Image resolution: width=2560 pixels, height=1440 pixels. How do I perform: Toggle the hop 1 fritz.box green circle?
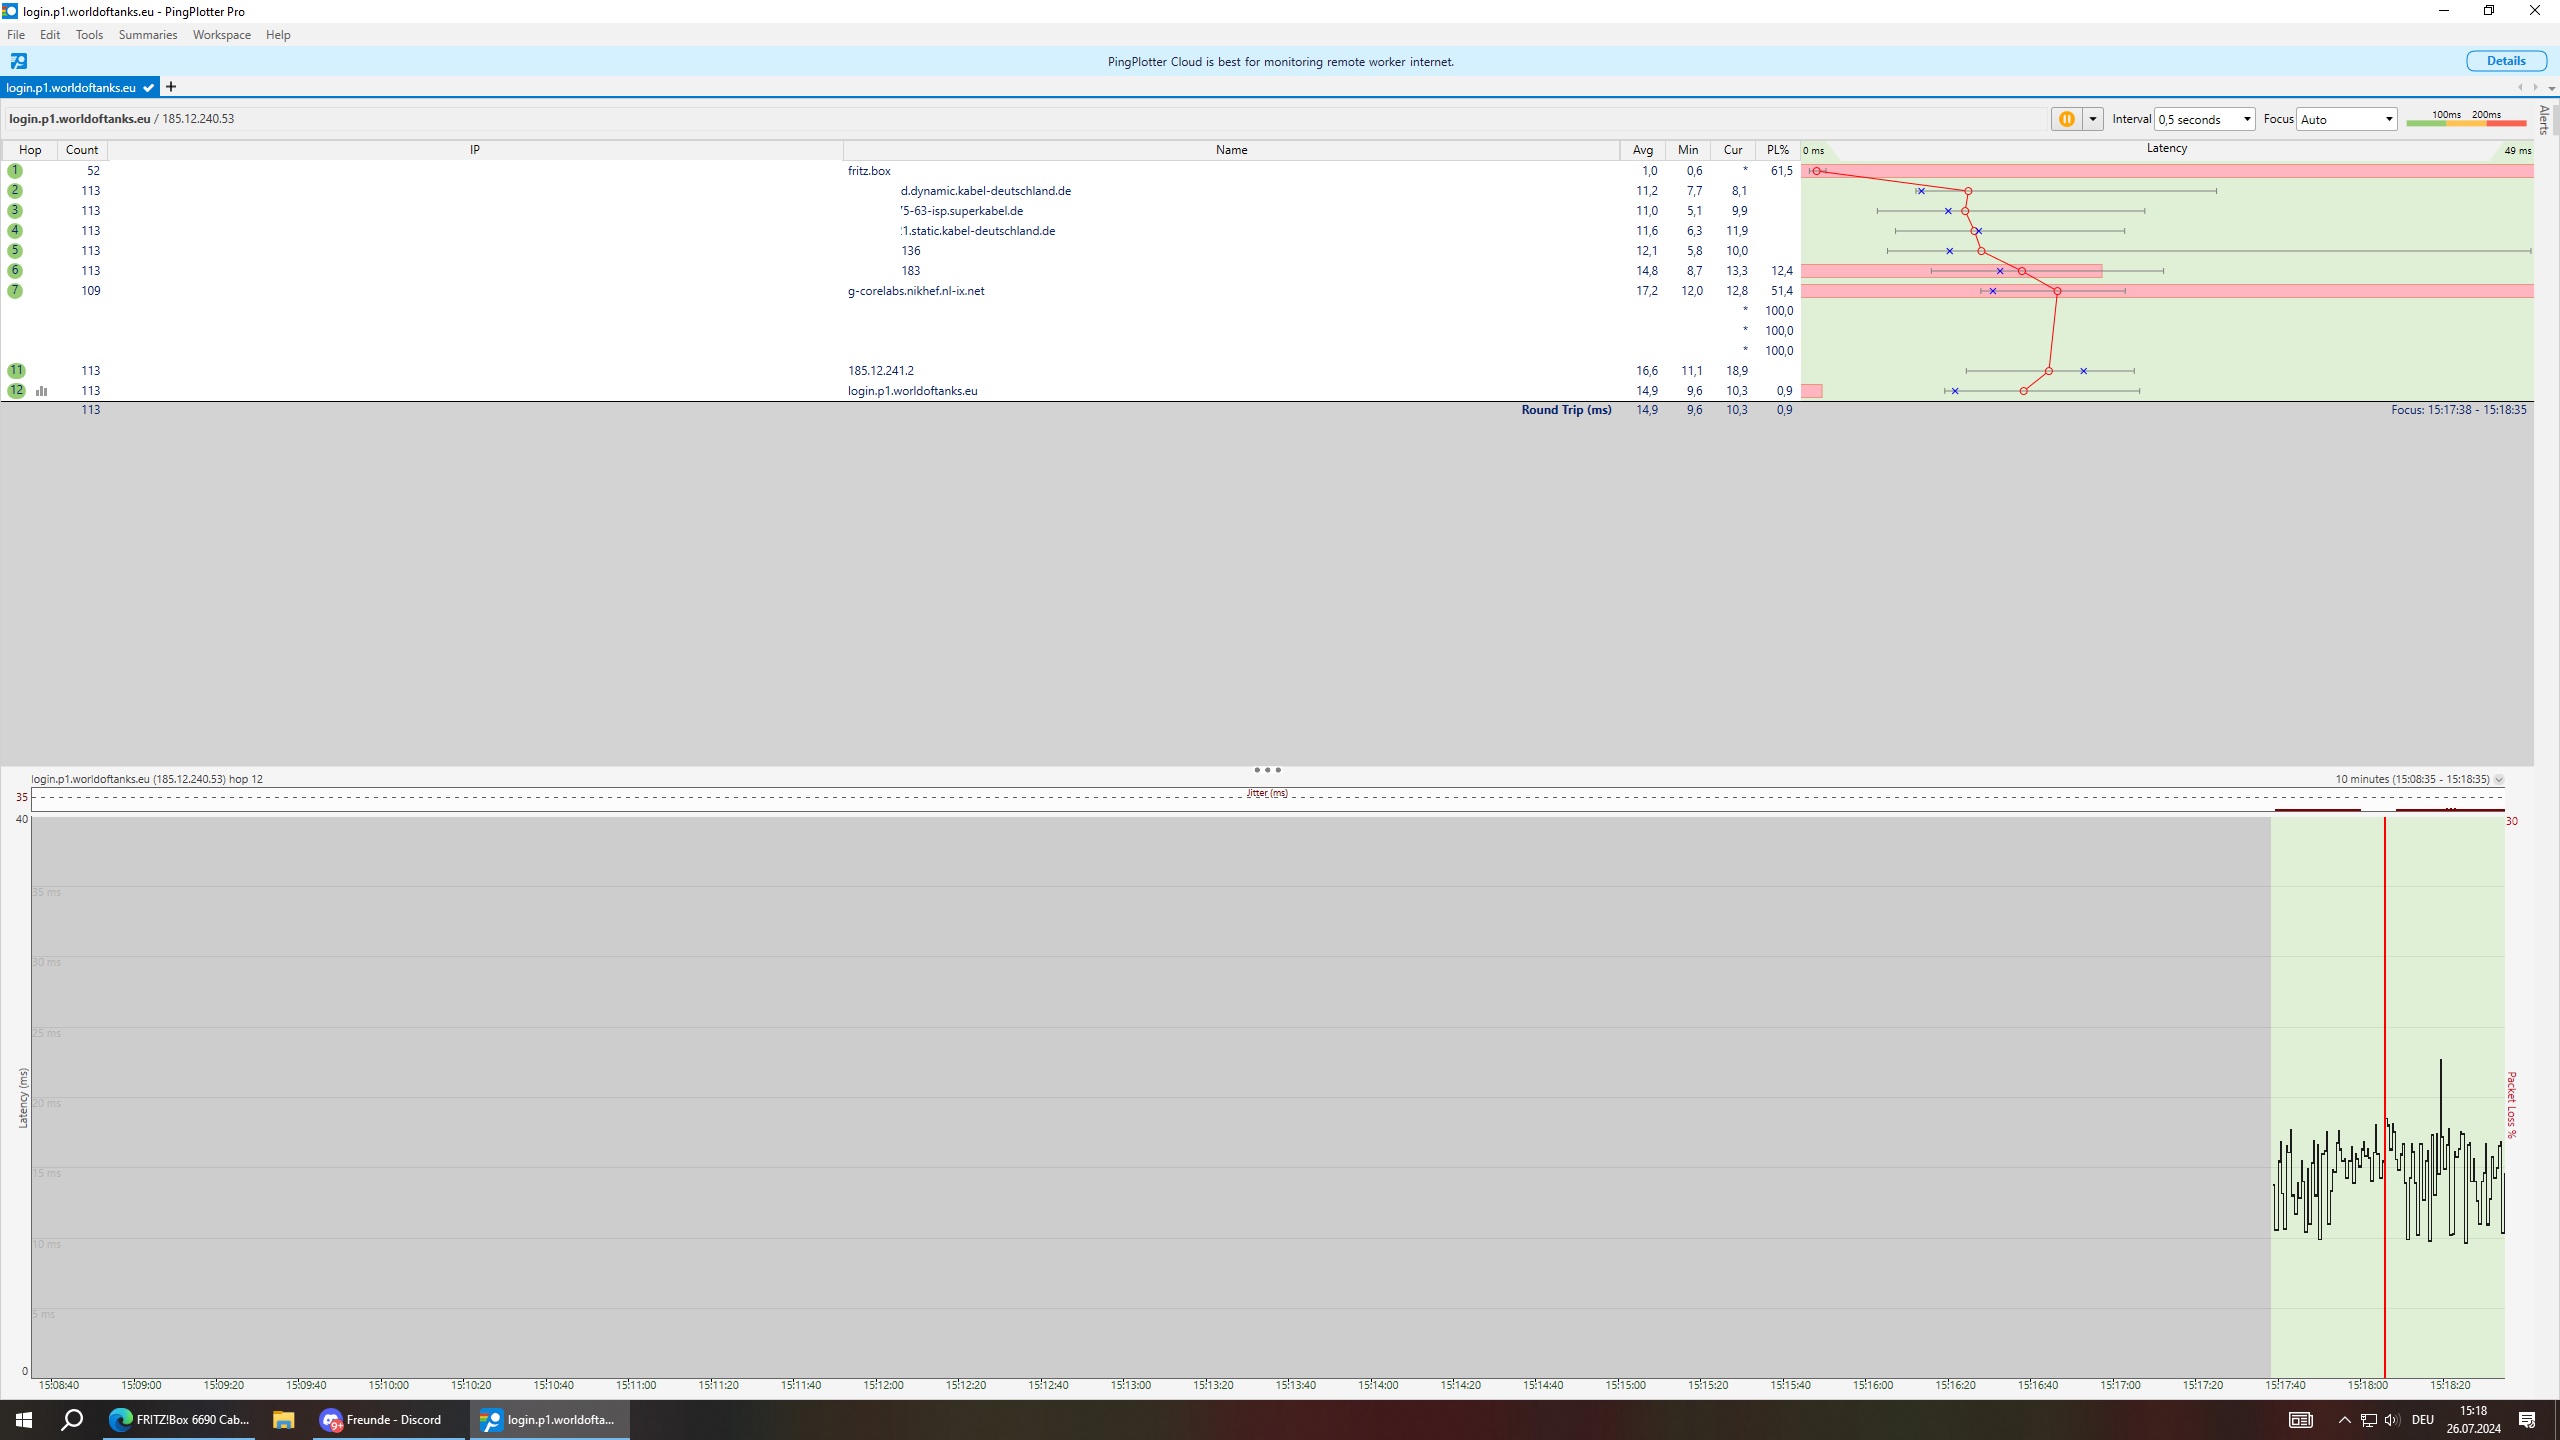pos(15,171)
